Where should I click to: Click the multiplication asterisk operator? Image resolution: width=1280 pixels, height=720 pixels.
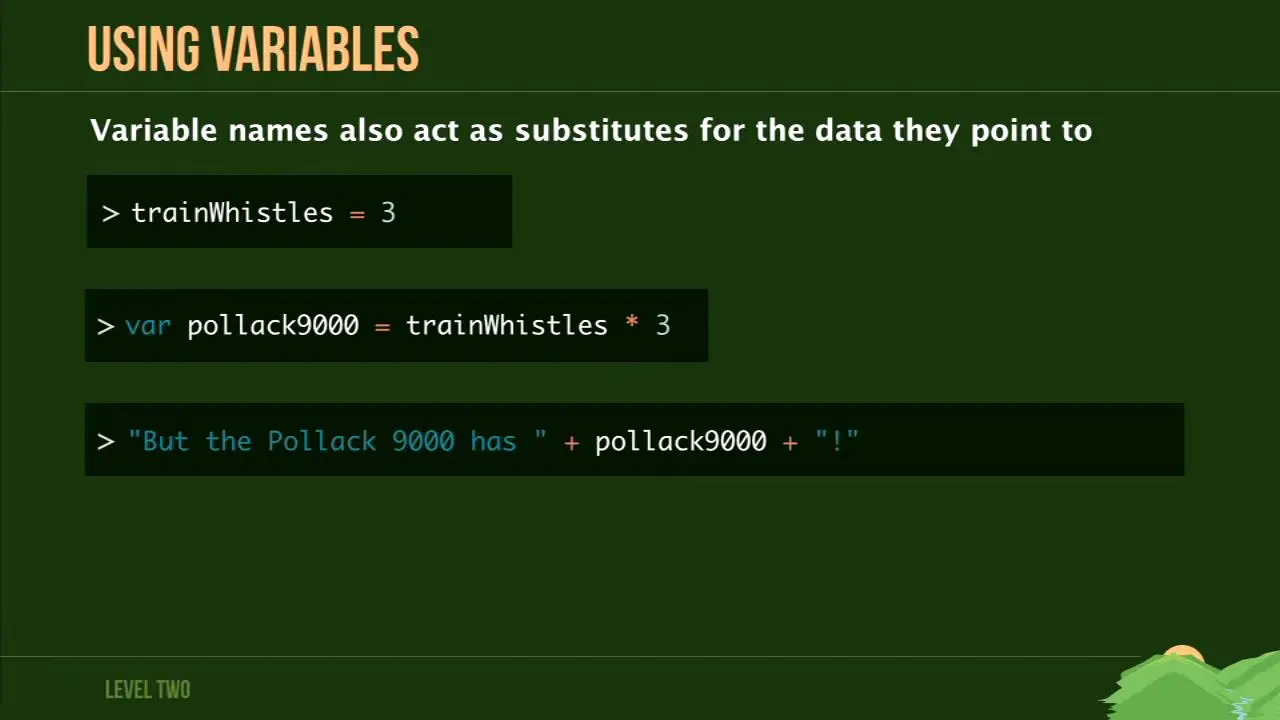(x=632, y=324)
